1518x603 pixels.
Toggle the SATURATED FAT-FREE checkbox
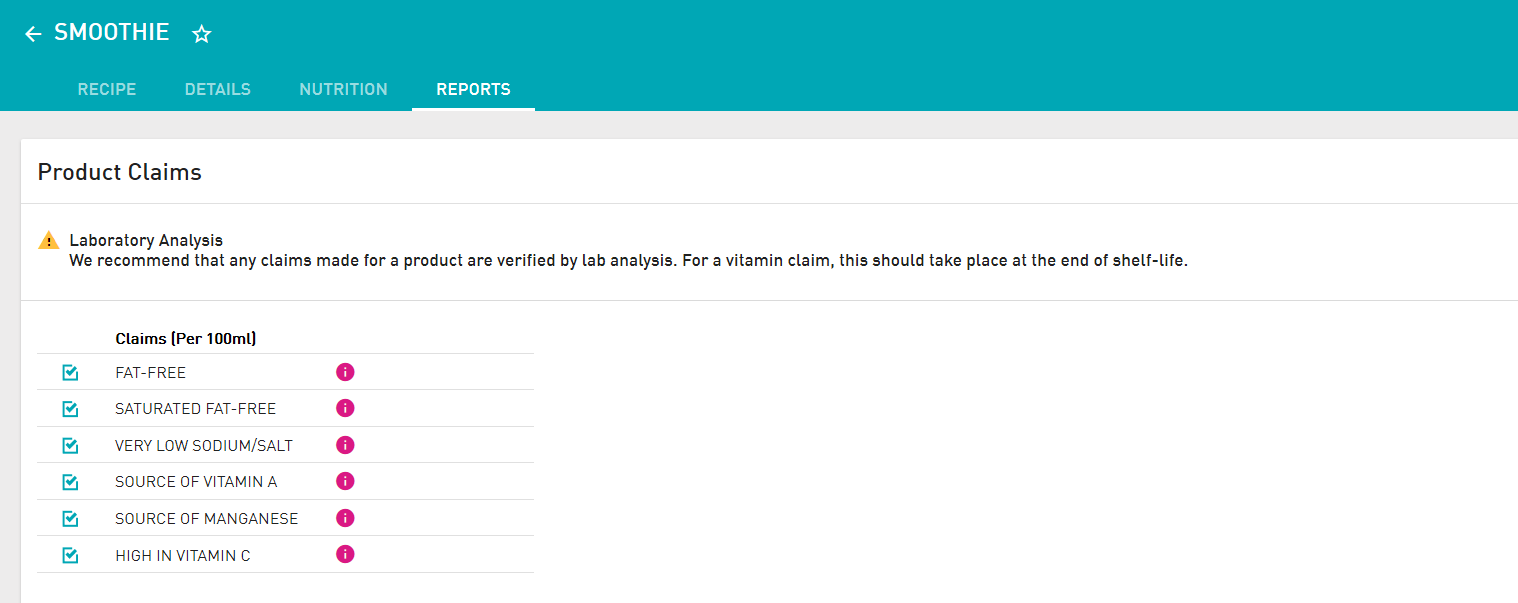tap(70, 409)
